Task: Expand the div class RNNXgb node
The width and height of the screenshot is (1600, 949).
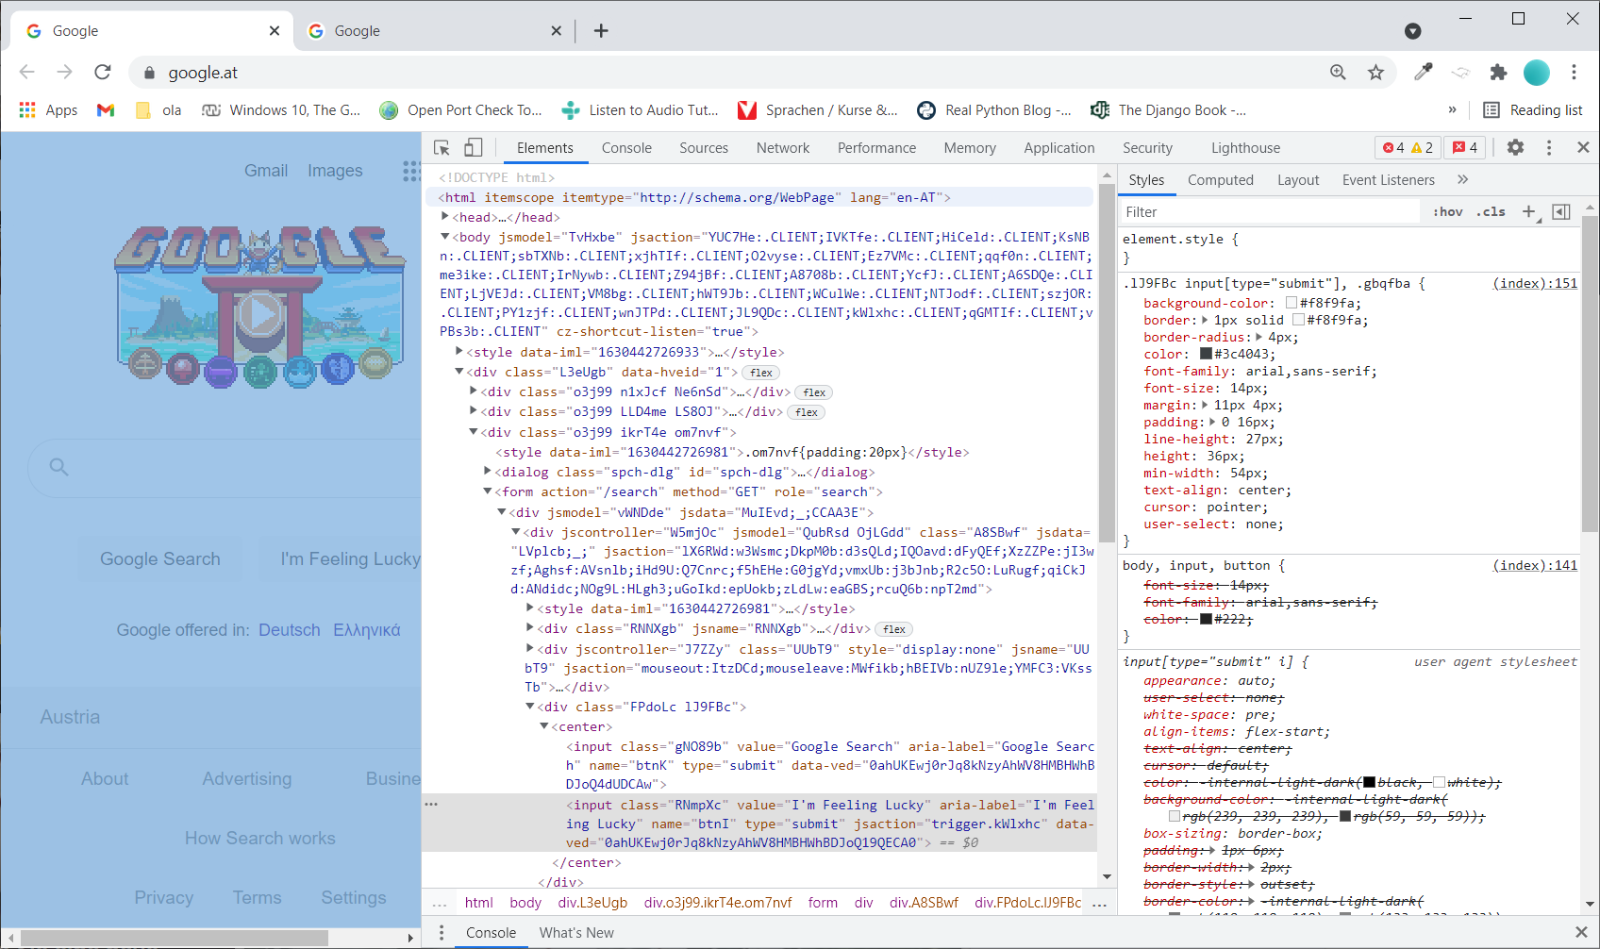Action: tap(530, 628)
